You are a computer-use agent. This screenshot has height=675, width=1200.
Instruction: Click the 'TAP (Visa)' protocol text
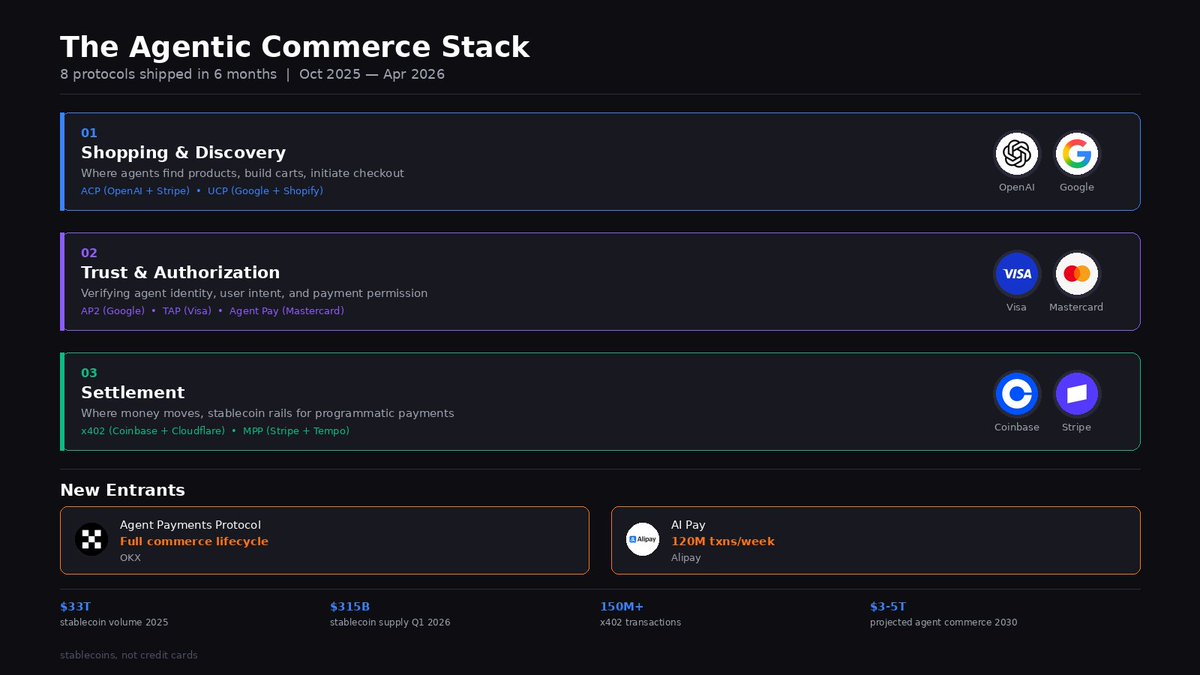(x=187, y=311)
